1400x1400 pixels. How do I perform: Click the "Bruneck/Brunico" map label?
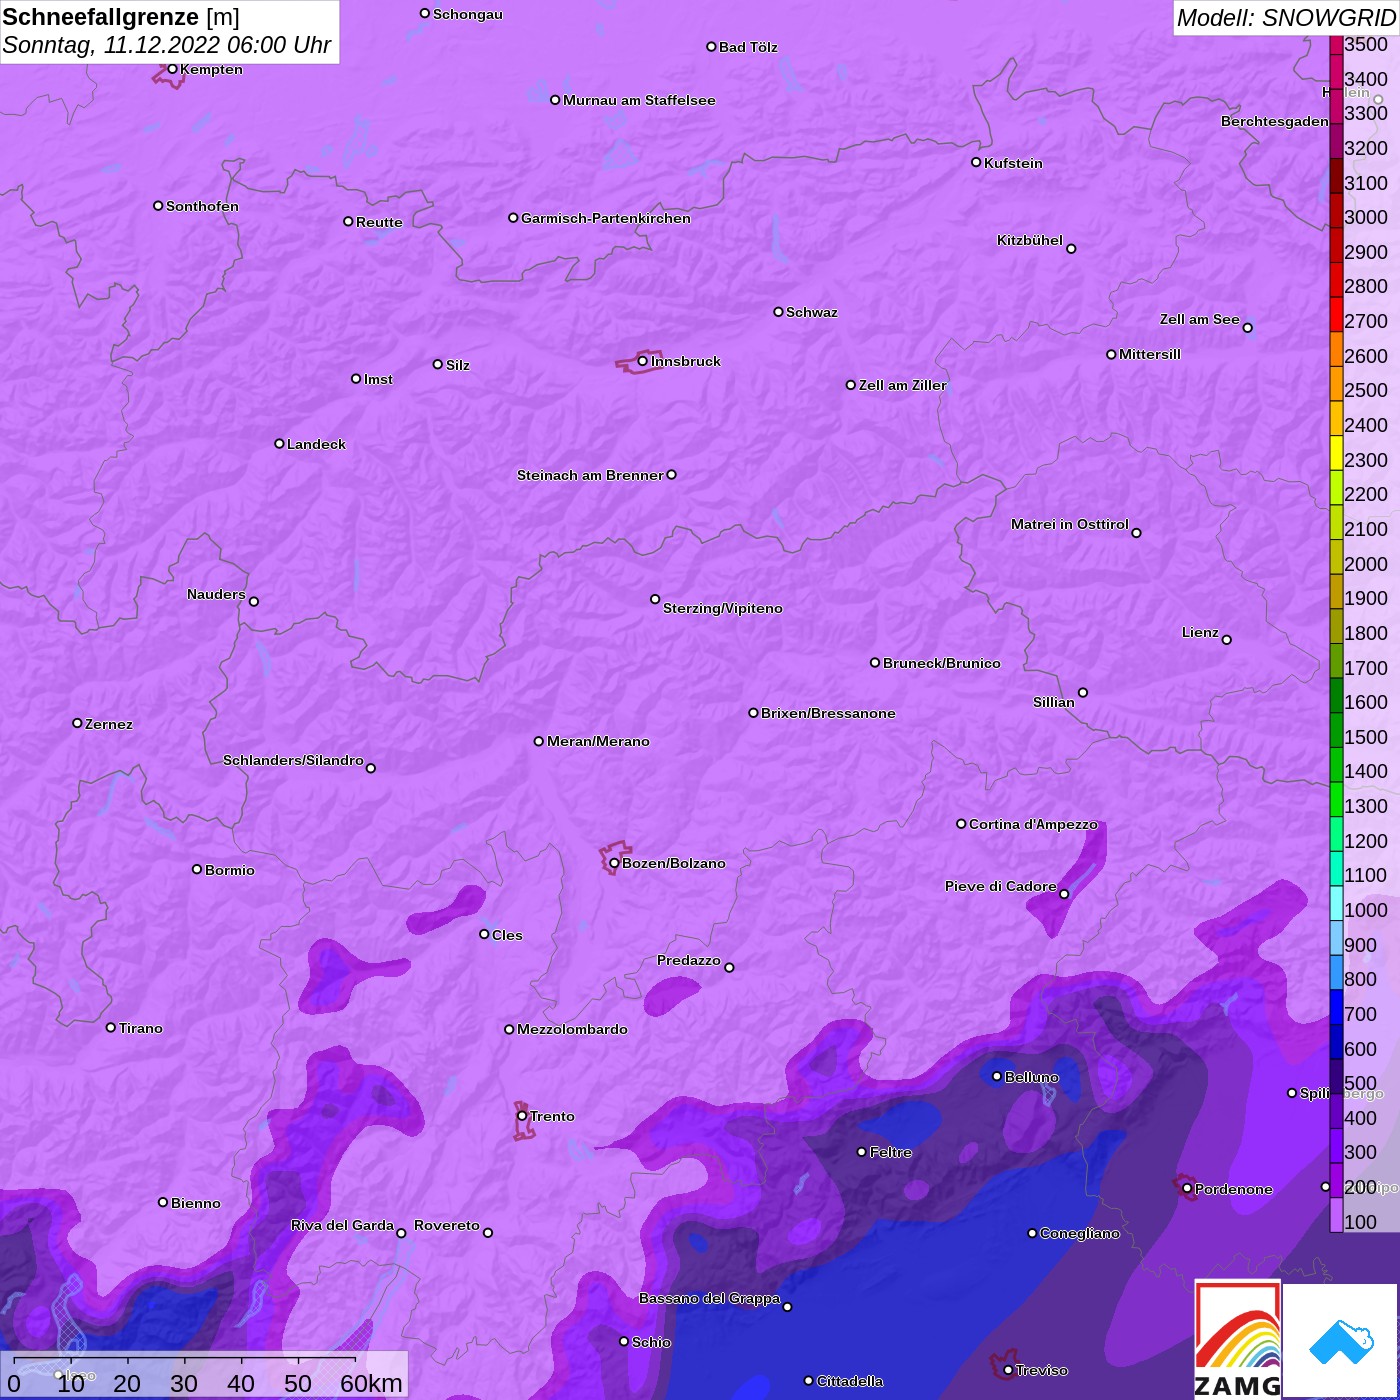pos(942,663)
